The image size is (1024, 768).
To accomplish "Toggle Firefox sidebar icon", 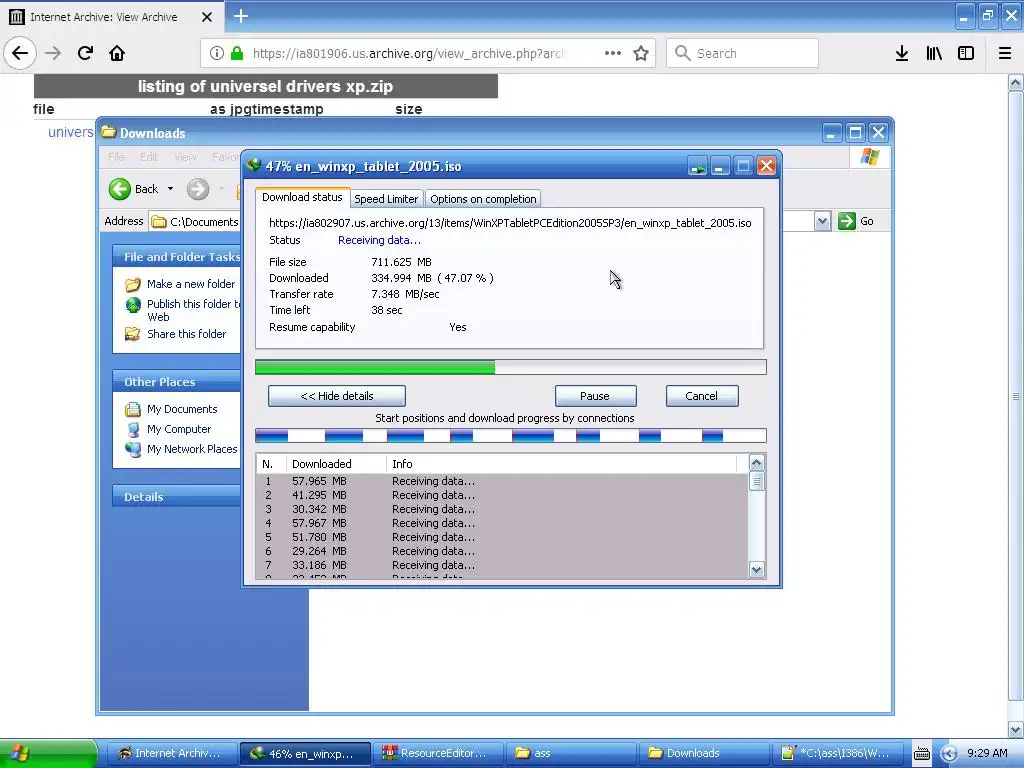I will coord(966,53).
